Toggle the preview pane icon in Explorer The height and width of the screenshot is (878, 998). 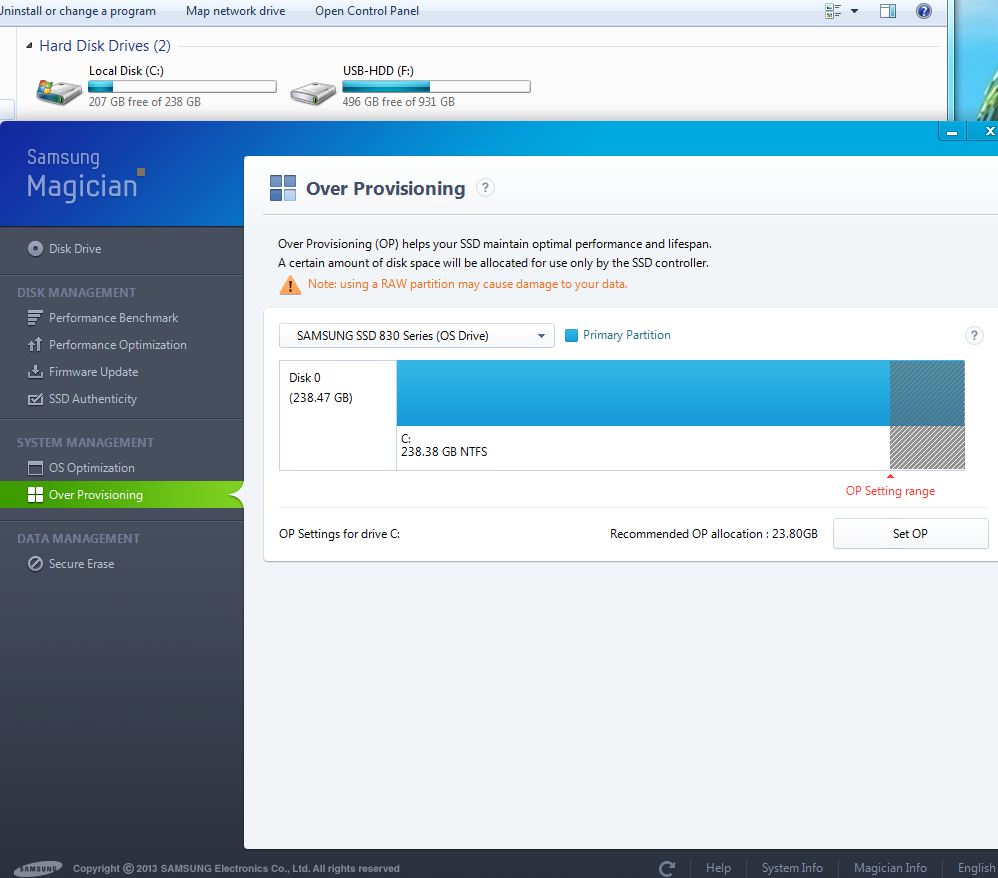[888, 11]
